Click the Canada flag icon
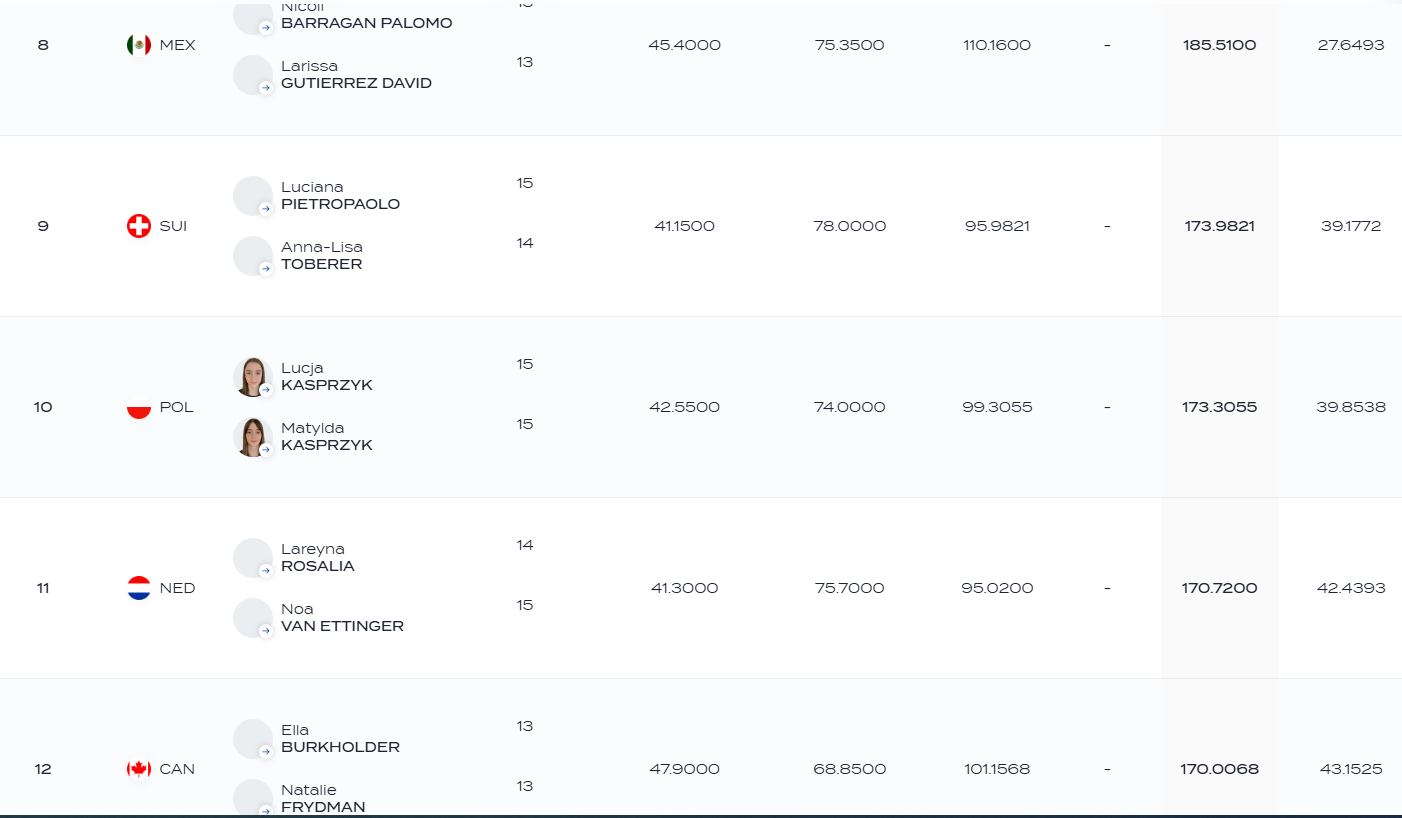This screenshot has width=1402, height=818. (139, 769)
